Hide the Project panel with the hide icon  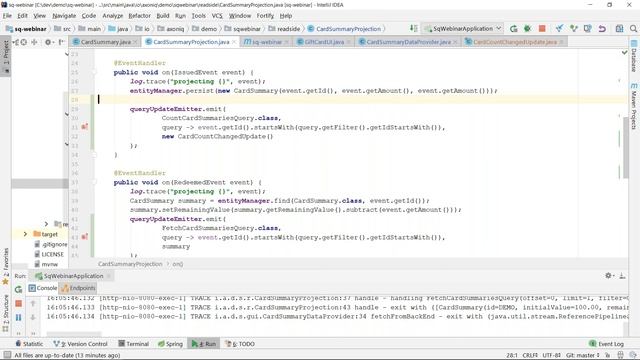tap(61, 42)
